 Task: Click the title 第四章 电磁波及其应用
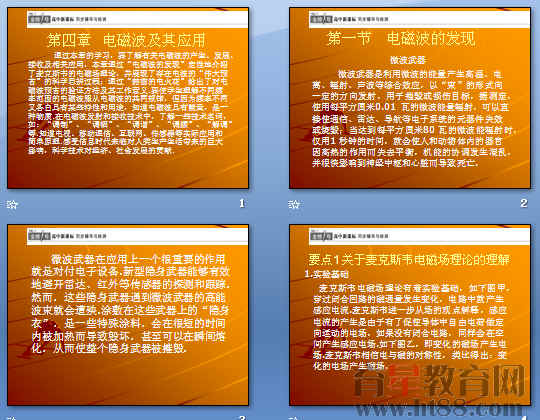(x=126, y=40)
